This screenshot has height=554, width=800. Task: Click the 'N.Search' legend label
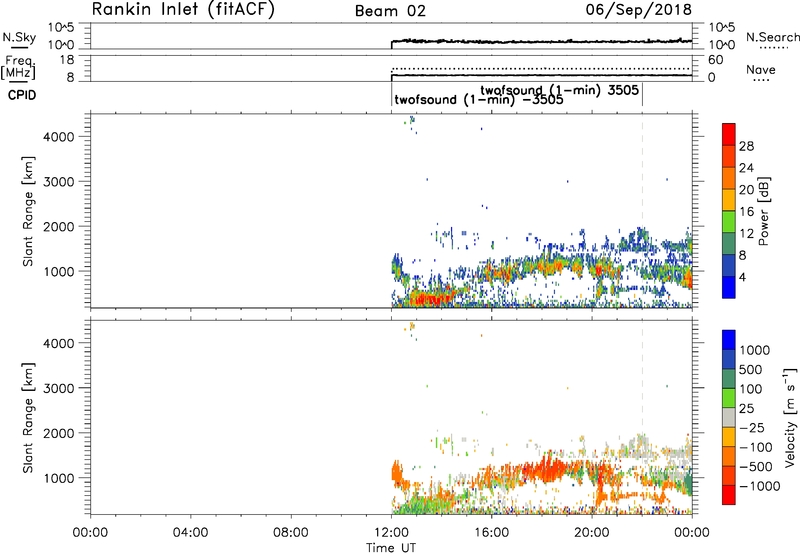point(772,37)
